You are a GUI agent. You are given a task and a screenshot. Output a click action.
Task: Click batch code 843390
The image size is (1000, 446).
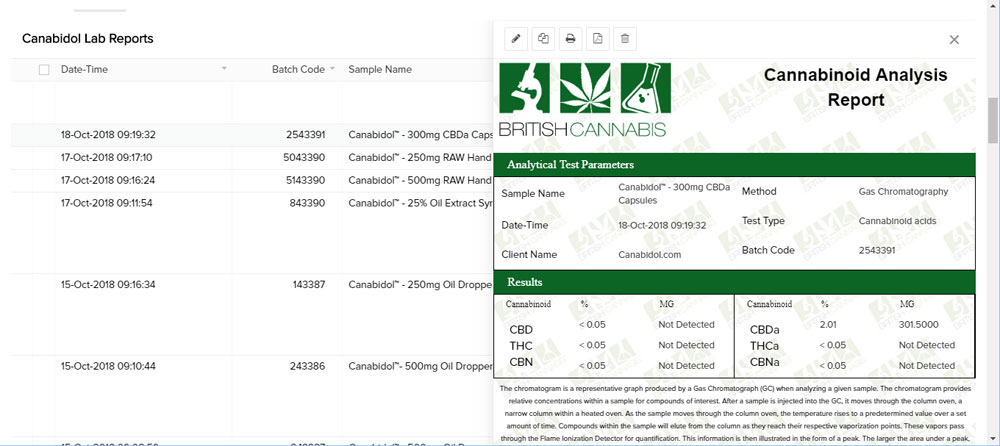(x=309, y=204)
